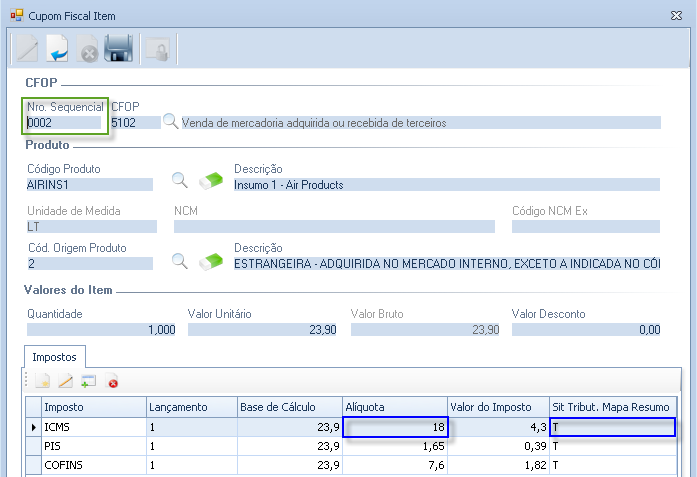Click the undo blue arrow document icon

pos(57,49)
